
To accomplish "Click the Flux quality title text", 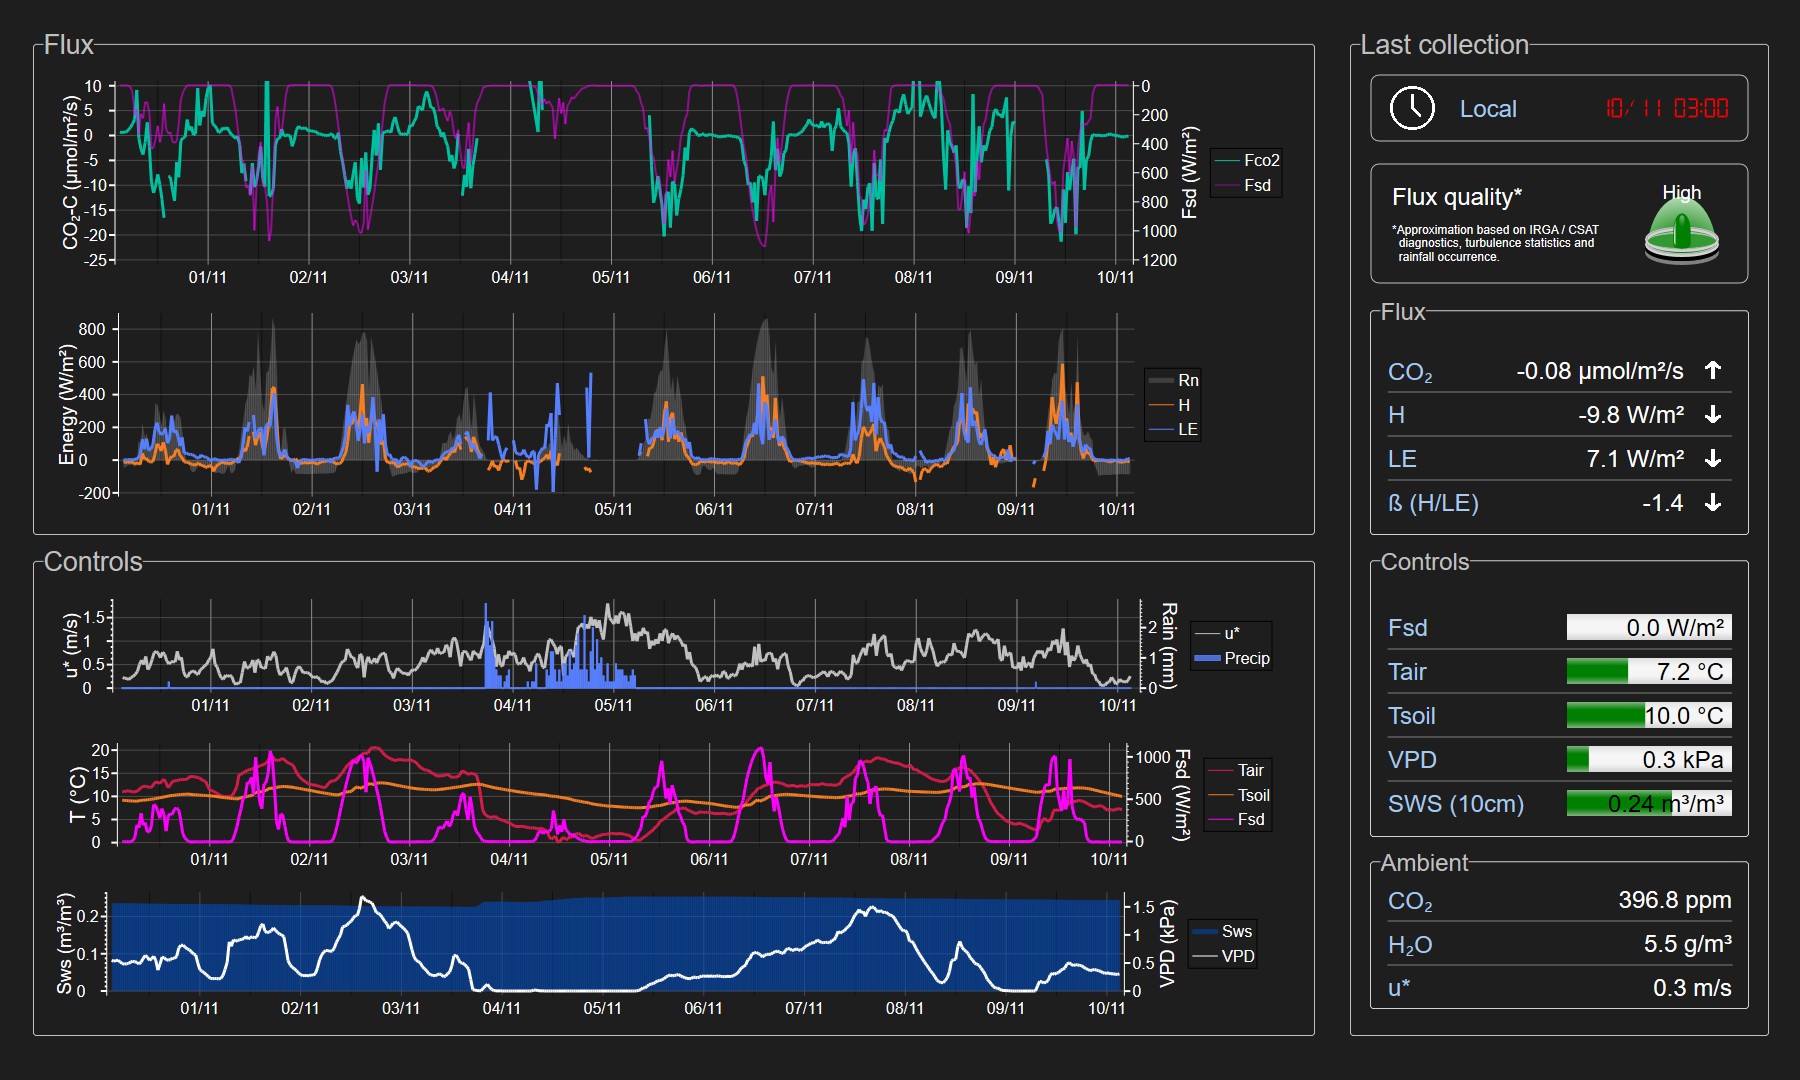I will click(1456, 197).
